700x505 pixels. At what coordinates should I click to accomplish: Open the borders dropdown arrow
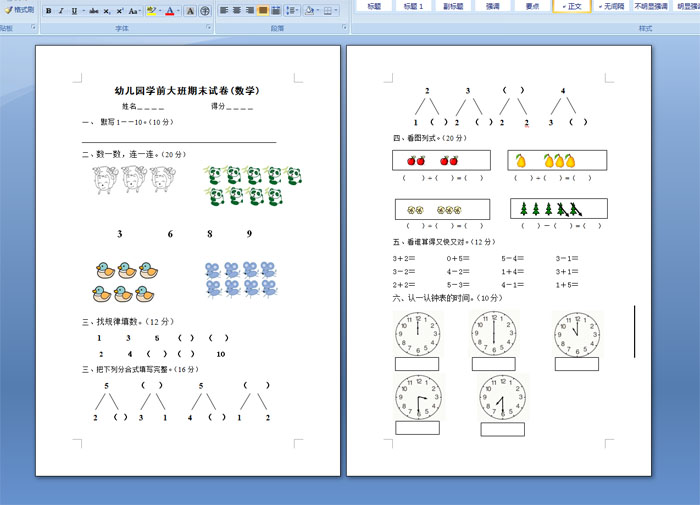coord(336,10)
